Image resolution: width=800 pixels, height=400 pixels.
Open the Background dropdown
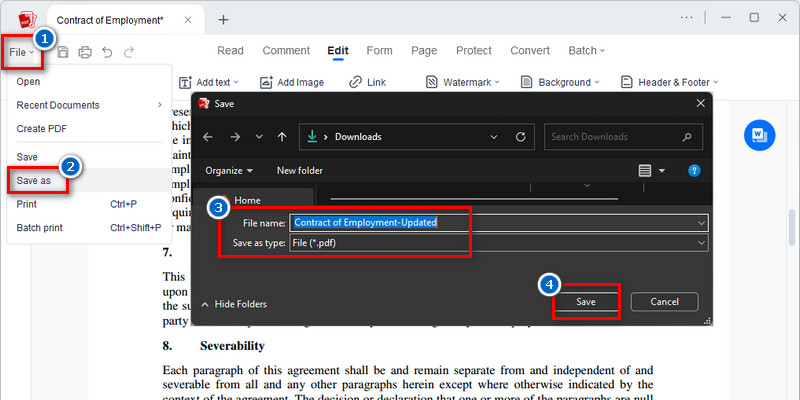(560, 82)
